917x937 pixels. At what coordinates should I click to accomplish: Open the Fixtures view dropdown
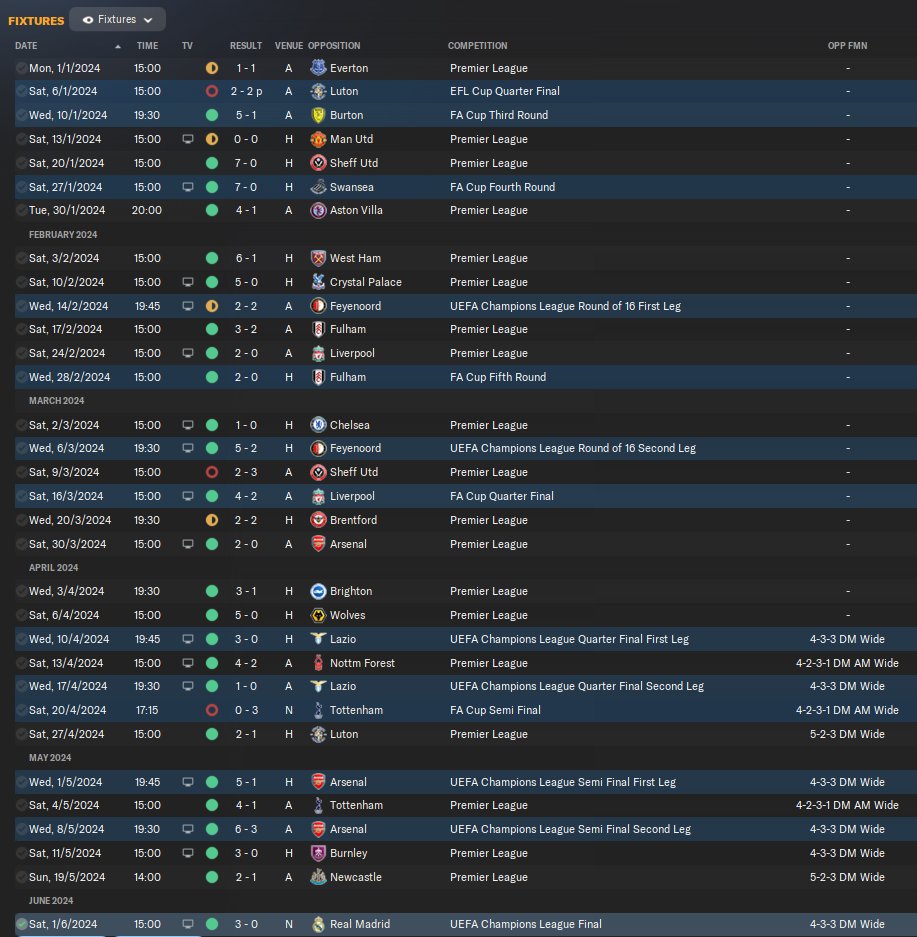click(117, 20)
